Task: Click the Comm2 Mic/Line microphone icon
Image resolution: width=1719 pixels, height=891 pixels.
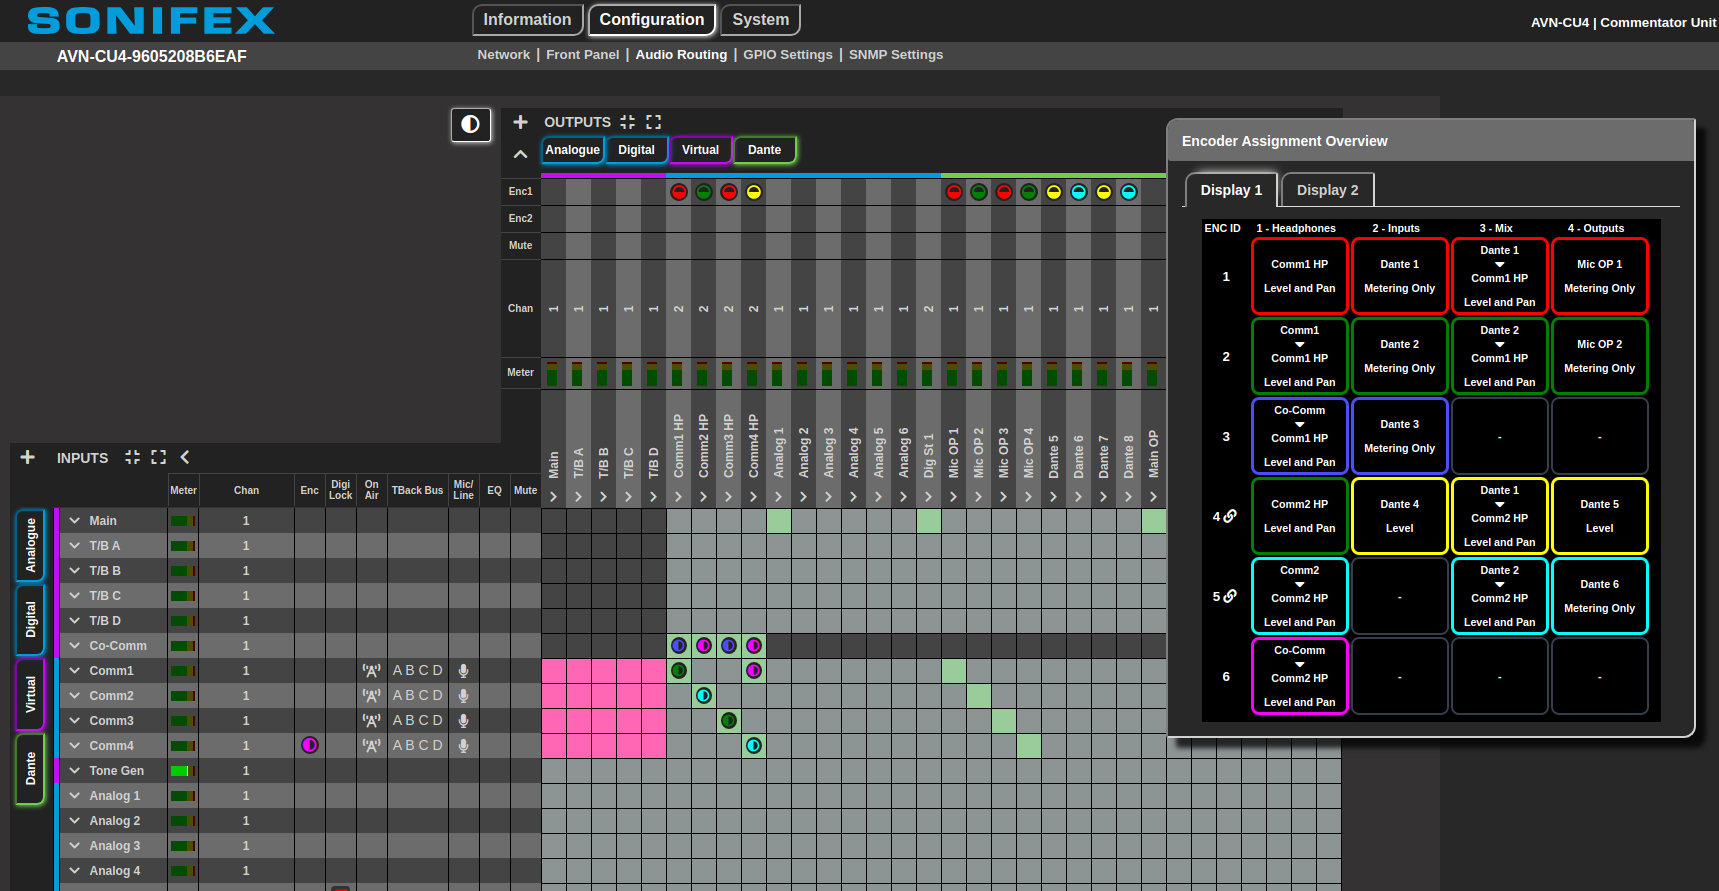Action: (463, 696)
